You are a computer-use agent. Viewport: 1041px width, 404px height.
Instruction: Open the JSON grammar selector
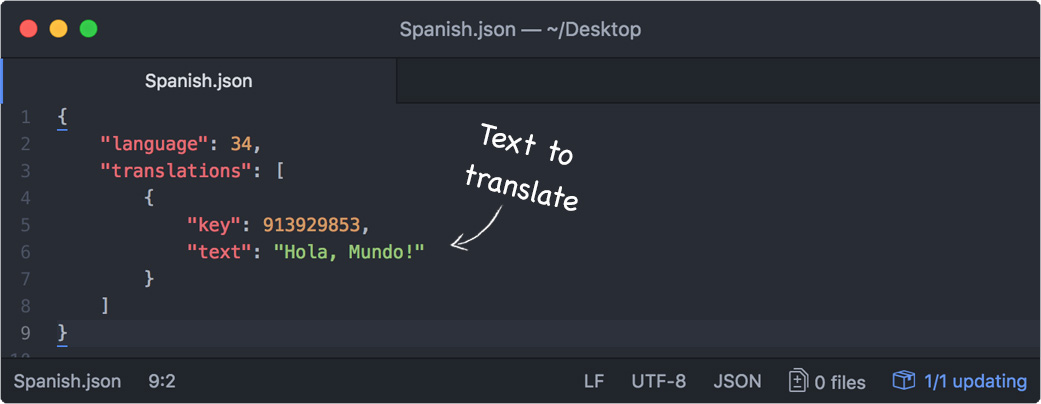coord(738,382)
